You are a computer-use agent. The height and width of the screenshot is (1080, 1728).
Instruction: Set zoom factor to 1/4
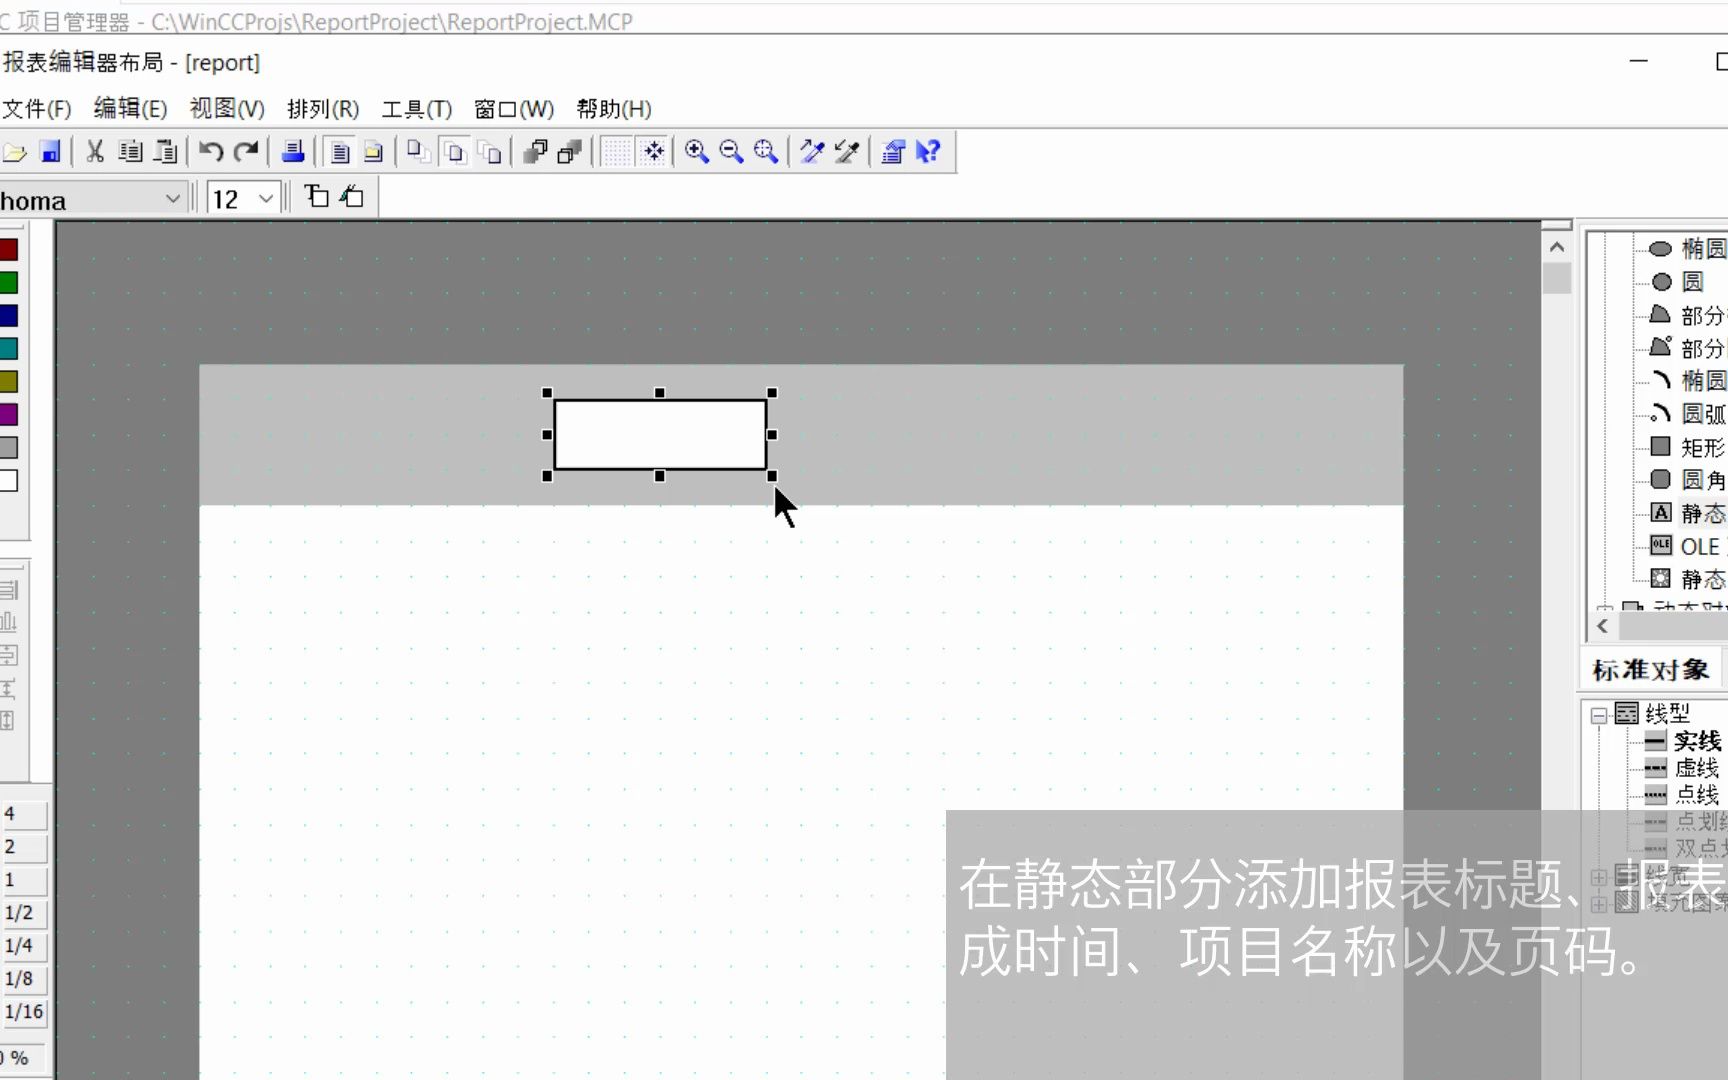[x=23, y=946]
